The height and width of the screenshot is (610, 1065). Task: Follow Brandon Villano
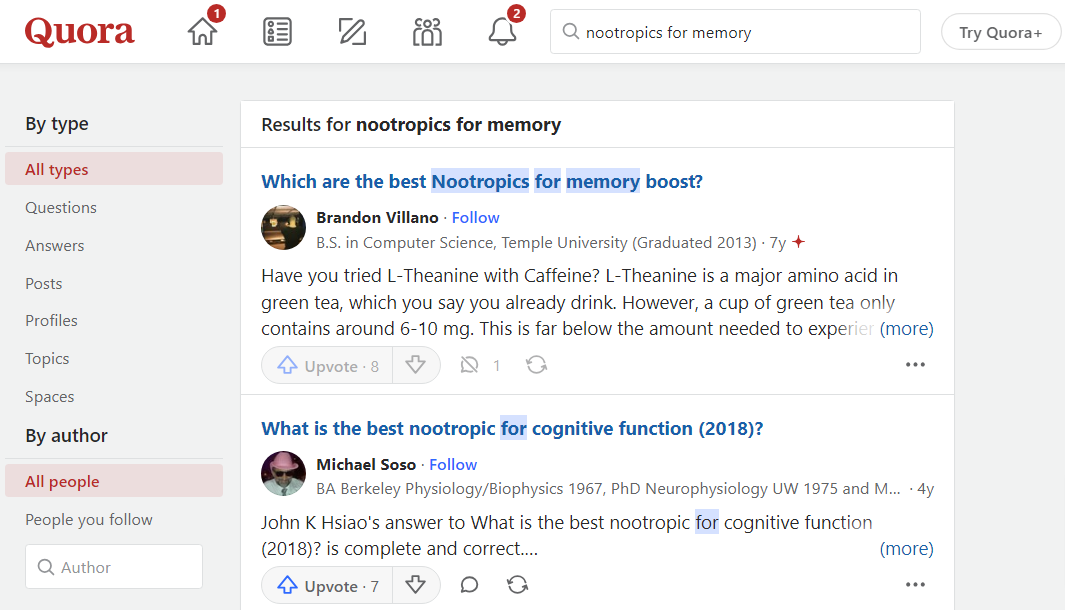475,218
